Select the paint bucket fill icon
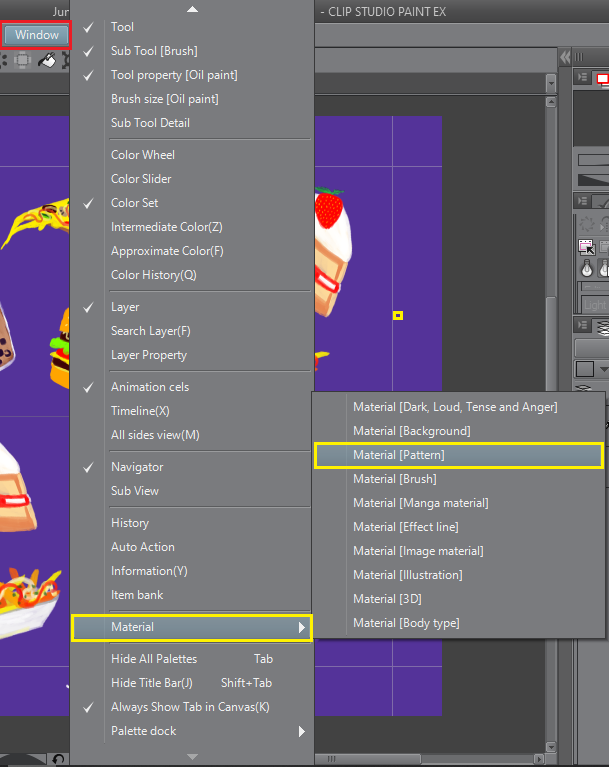The height and width of the screenshot is (767, 609). pyautogui.click(x=47, y=61)
